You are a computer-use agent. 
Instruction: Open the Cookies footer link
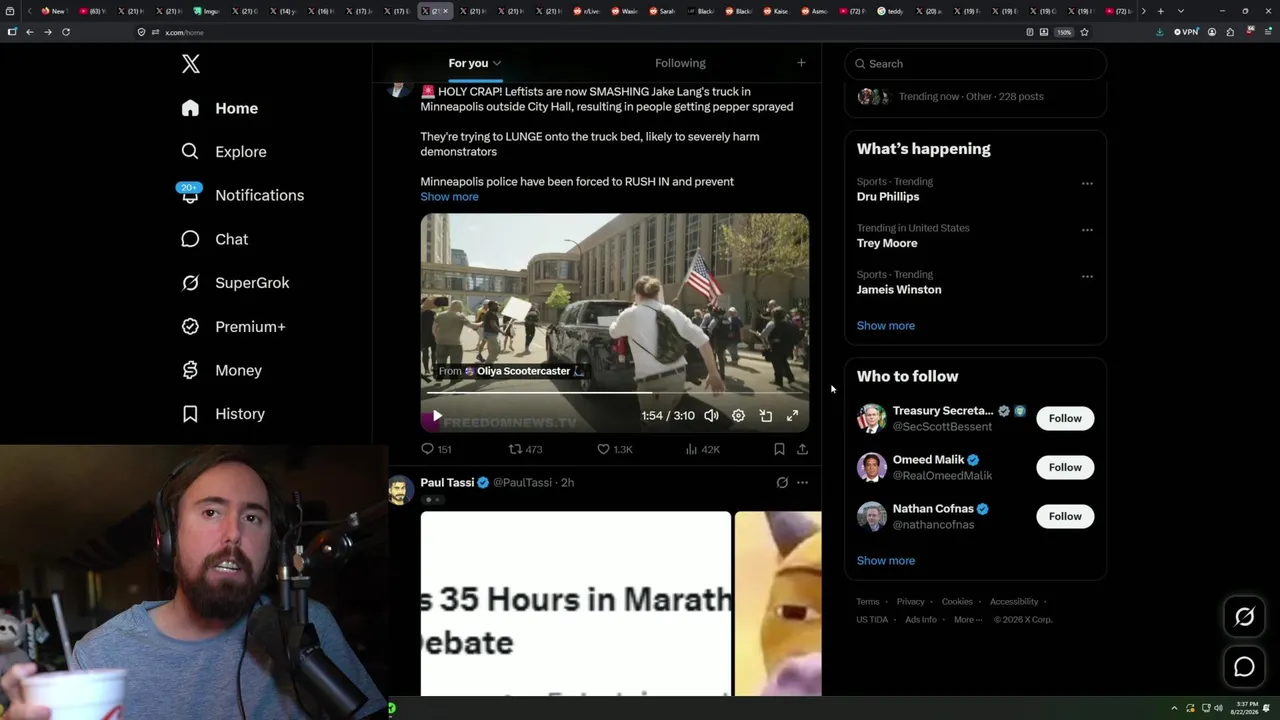click(957, 602)
